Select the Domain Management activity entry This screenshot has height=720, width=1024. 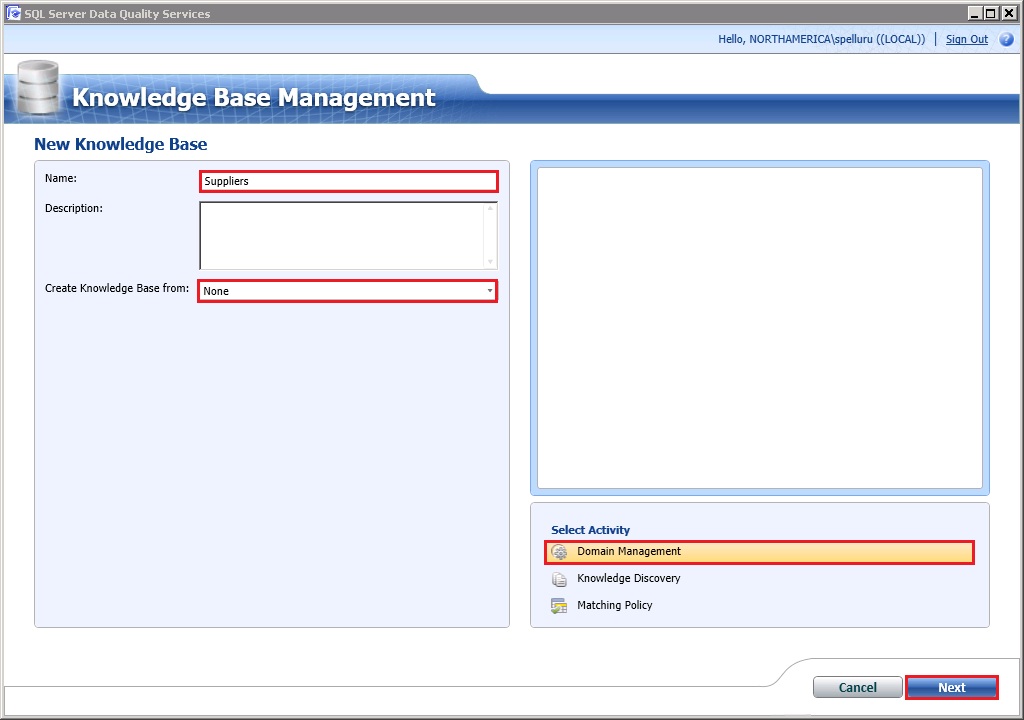click(x=630, y=551)
